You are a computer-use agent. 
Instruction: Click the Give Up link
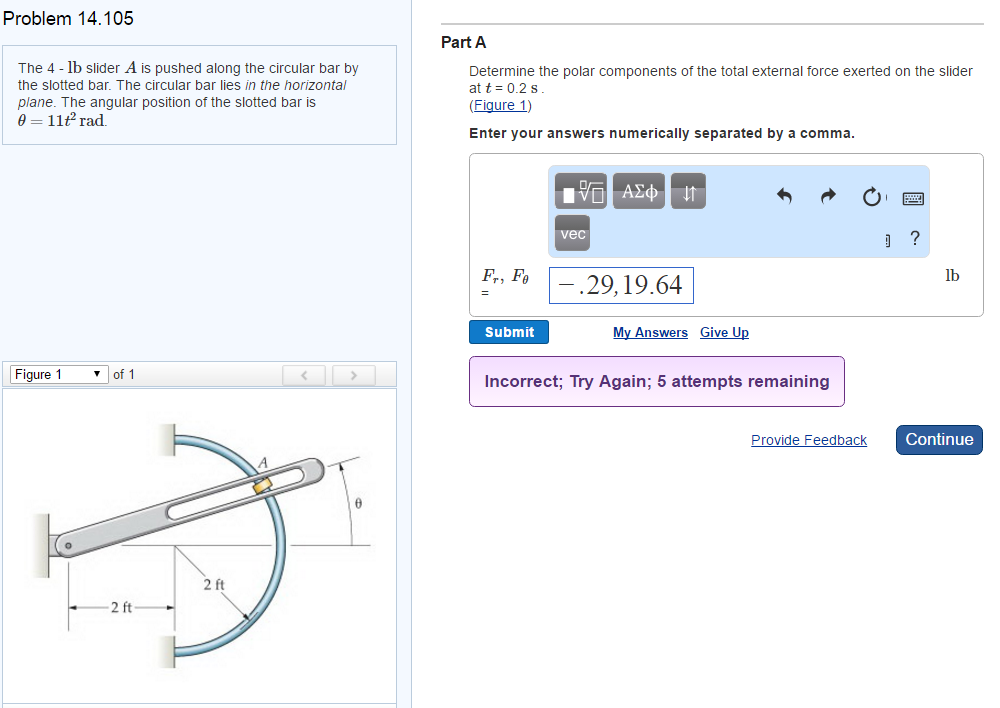[x=724, y=333]
